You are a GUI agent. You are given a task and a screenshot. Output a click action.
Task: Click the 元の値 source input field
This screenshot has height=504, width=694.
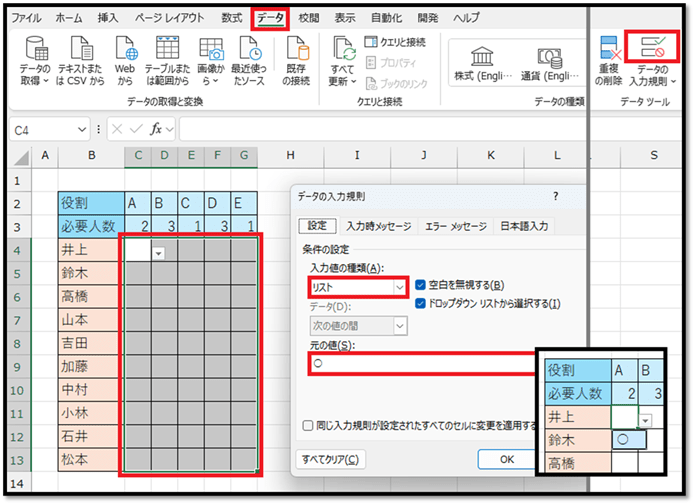420,363
